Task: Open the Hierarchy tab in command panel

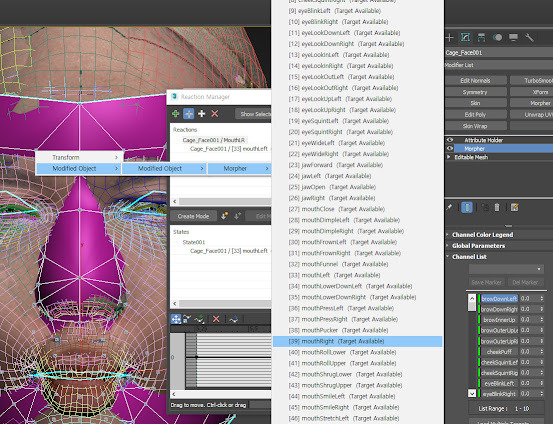Action: click(481, 37)
